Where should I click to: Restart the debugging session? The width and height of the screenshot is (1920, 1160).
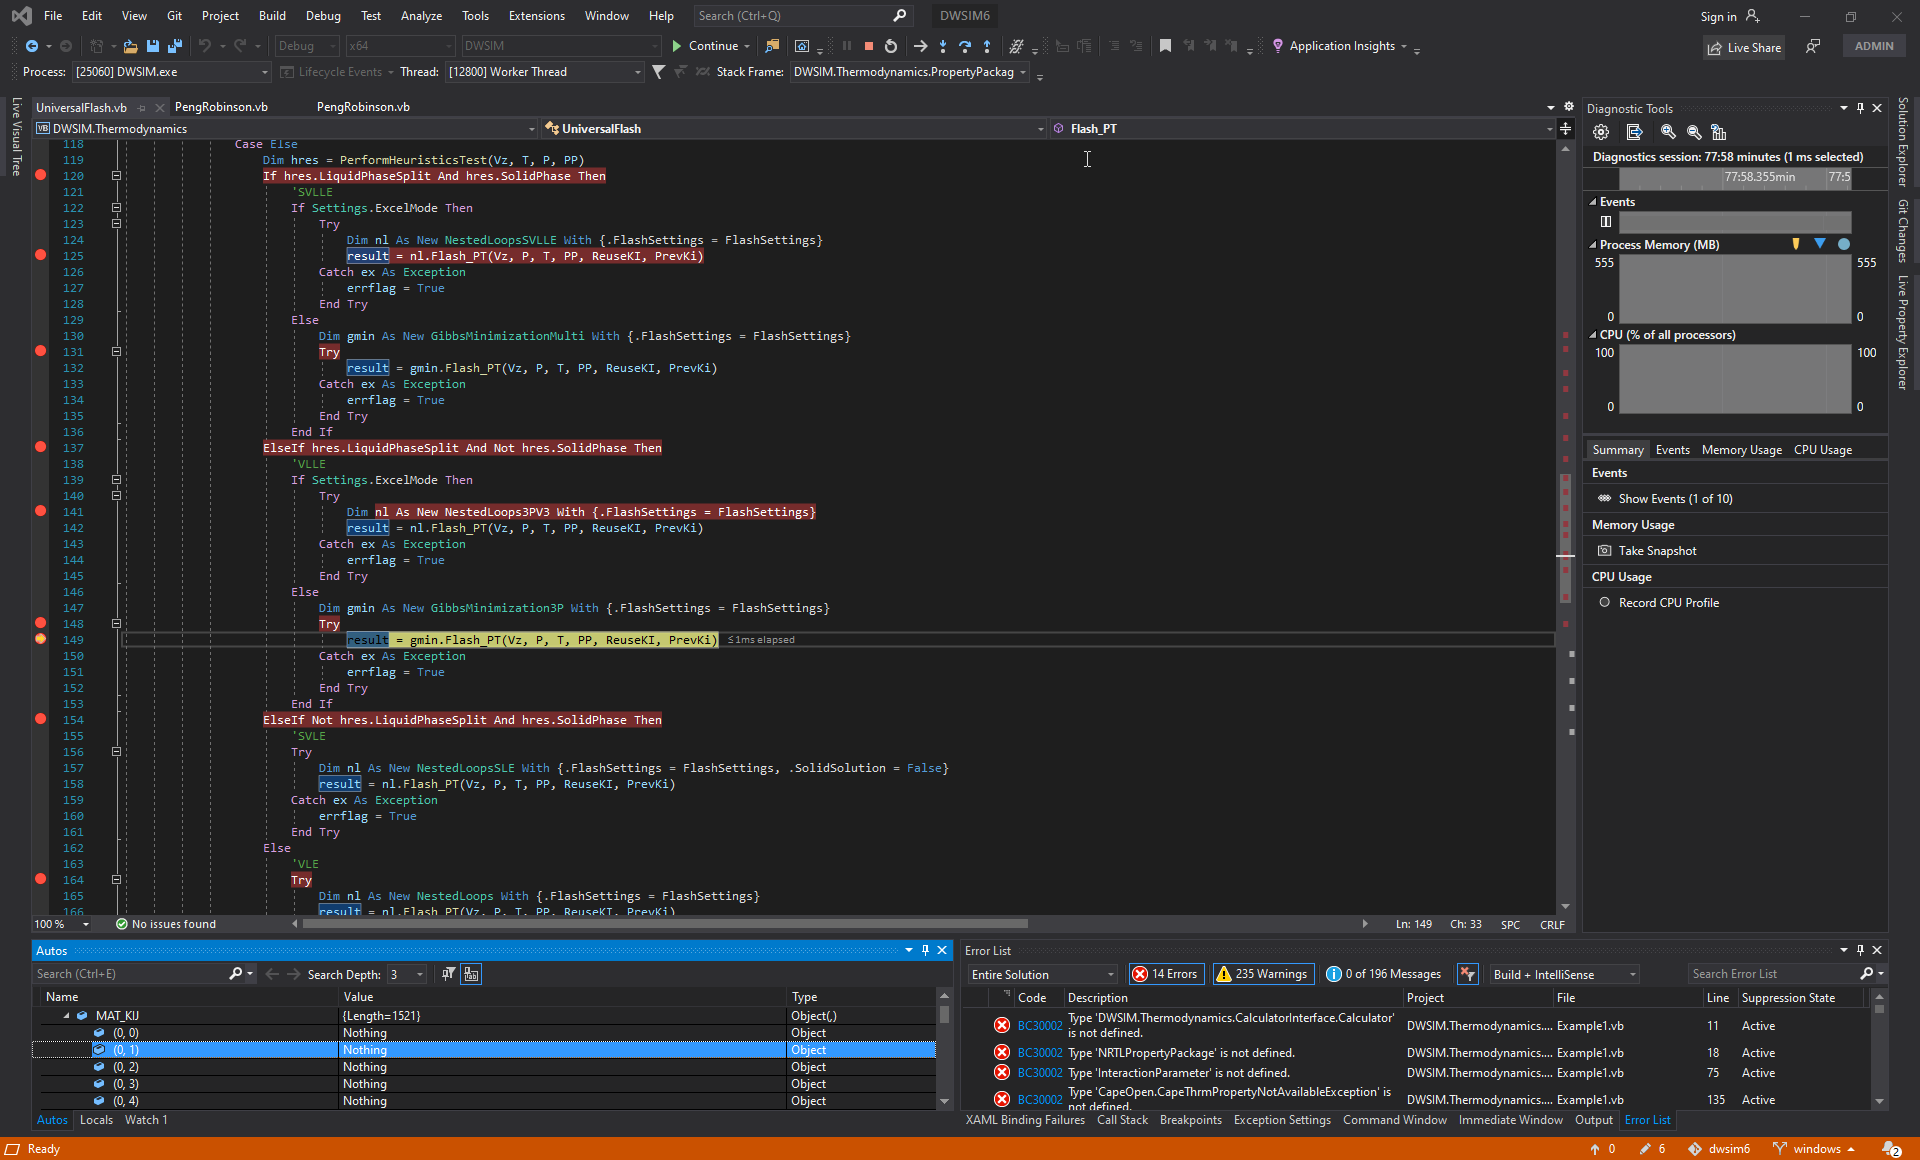(890, 46)
